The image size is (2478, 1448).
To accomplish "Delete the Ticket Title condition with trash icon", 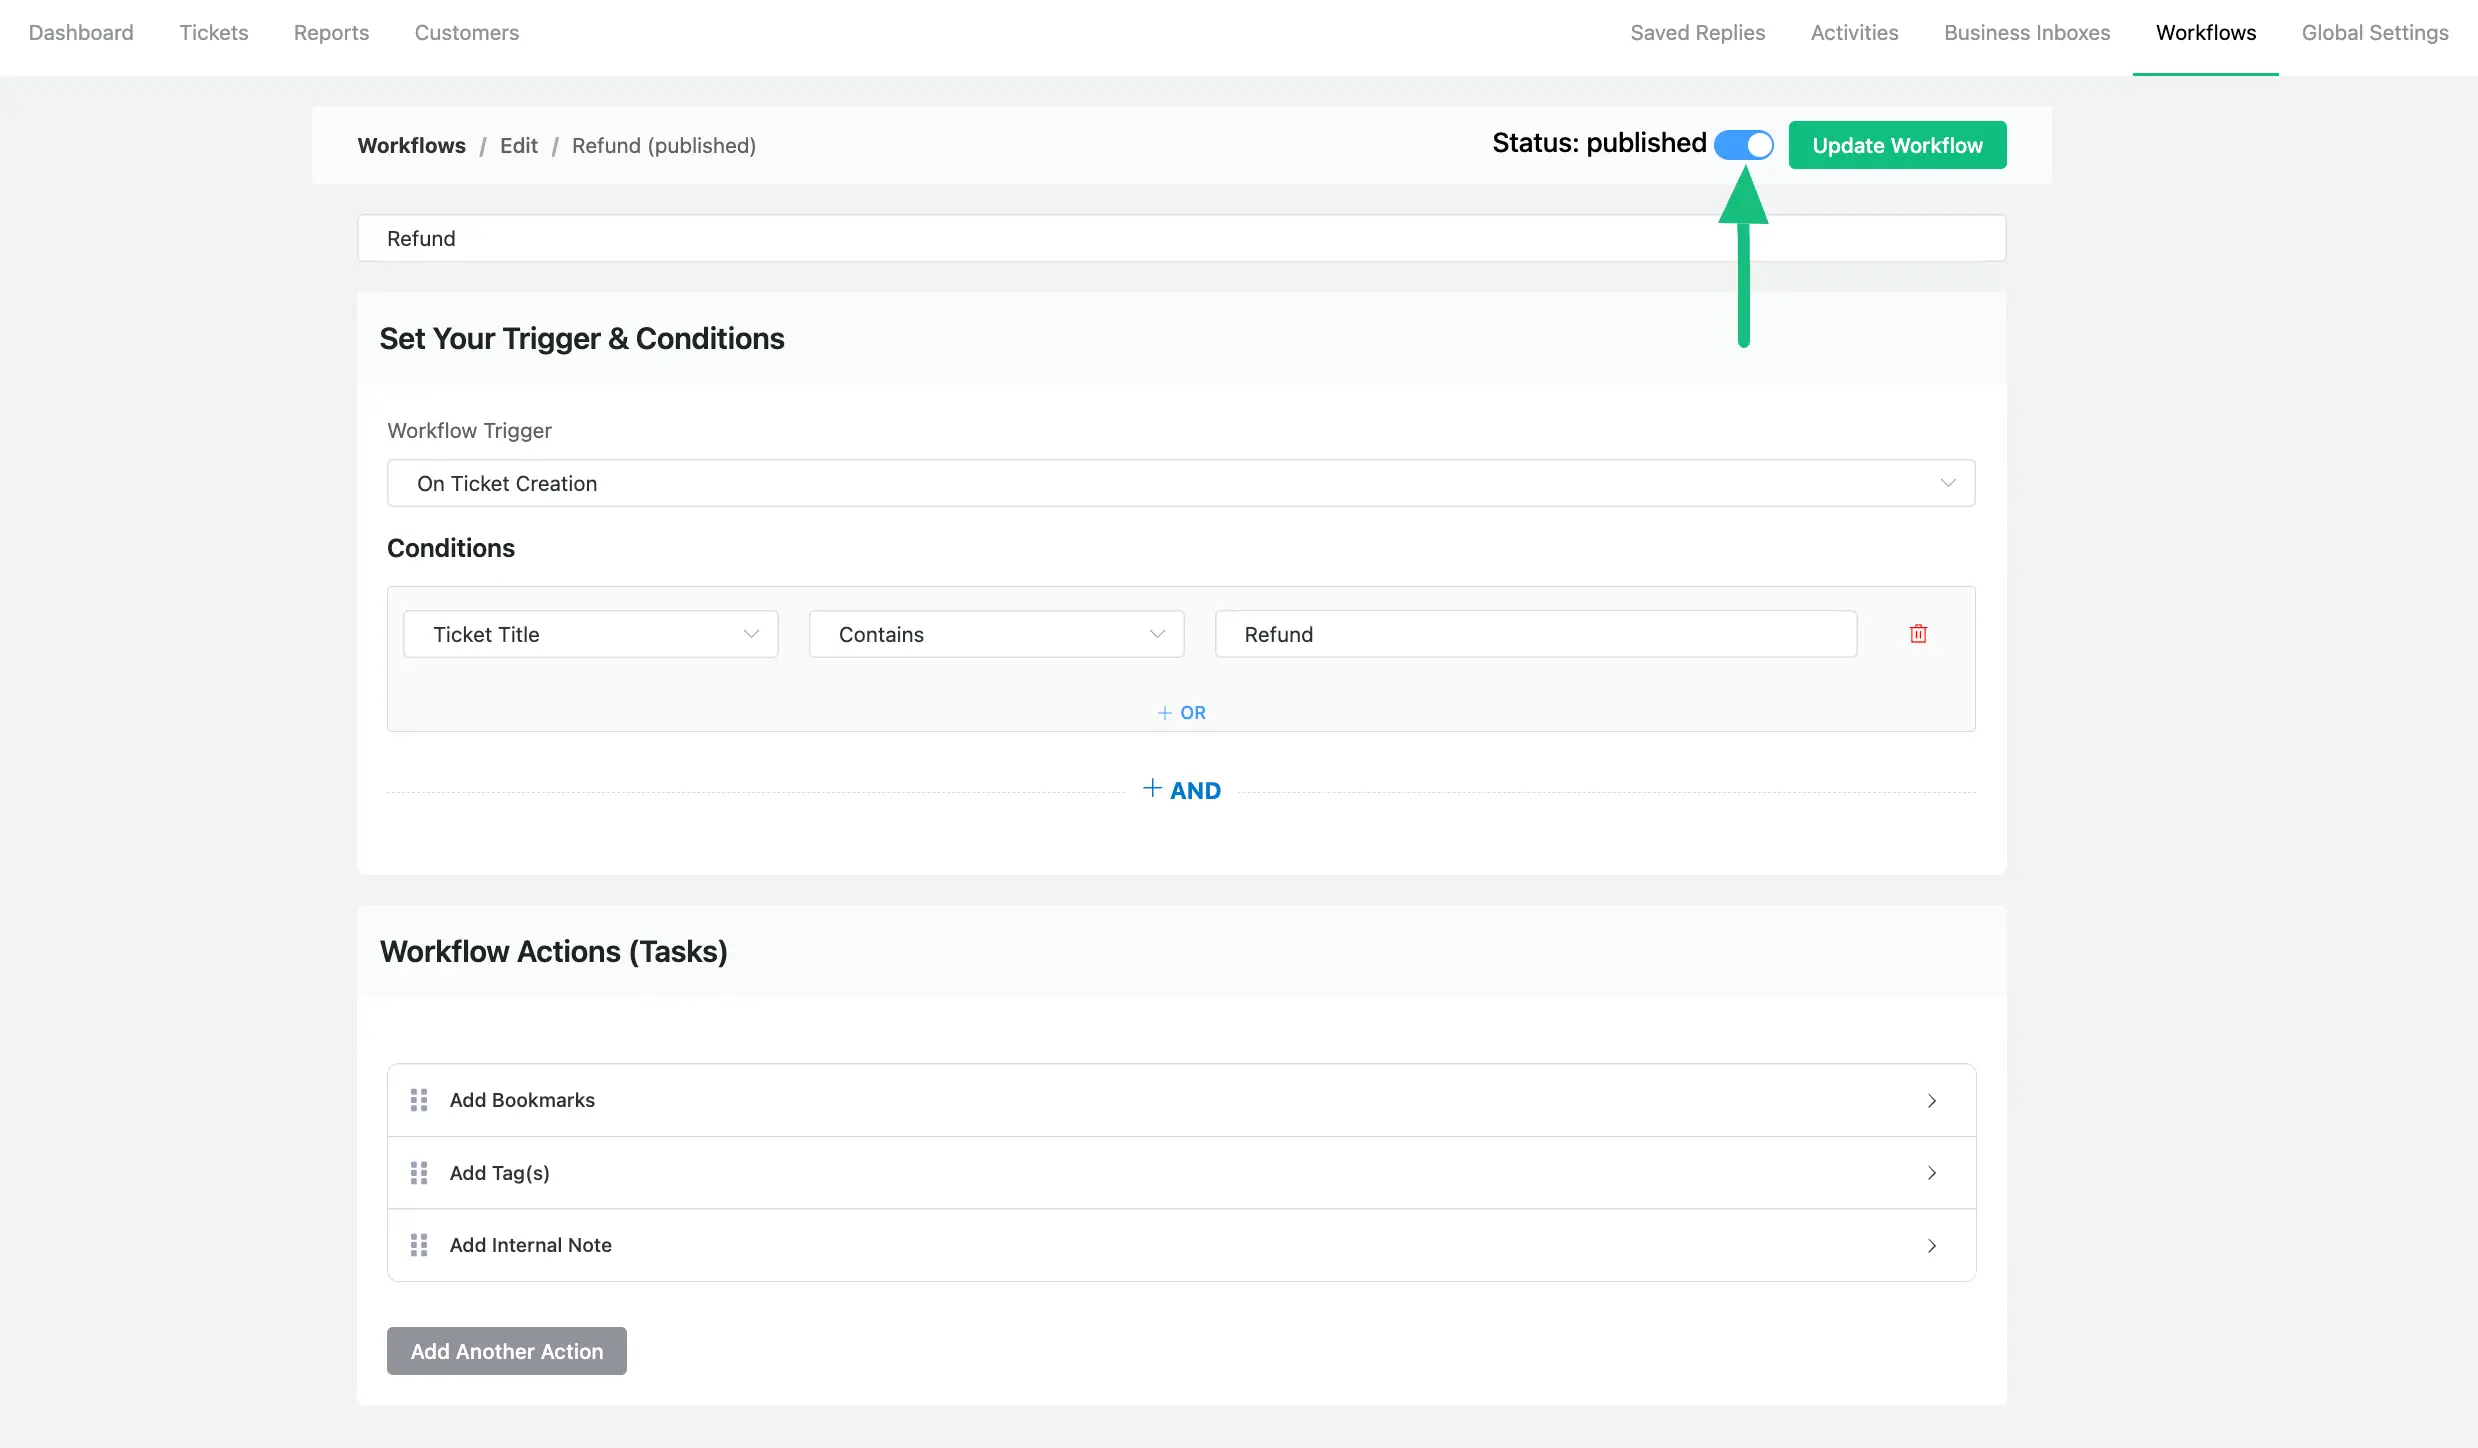I will (x=1918, y=634).
